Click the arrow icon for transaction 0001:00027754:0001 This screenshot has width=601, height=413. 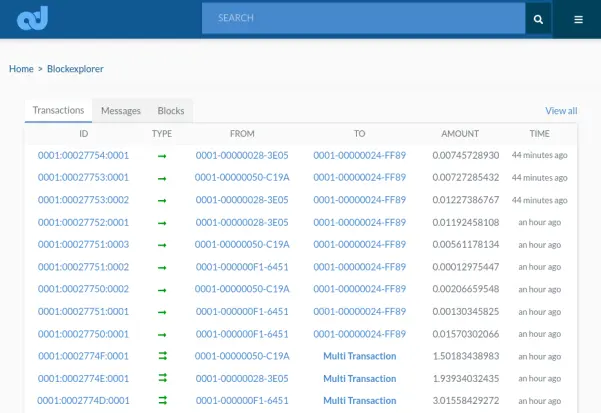162,156
